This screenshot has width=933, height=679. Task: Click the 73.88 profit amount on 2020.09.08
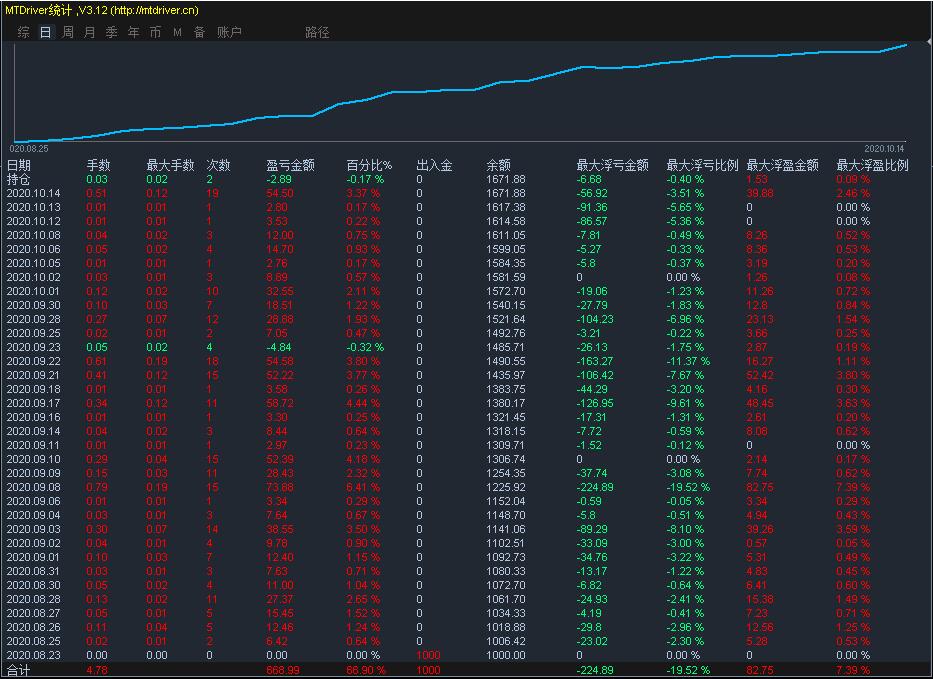[280, 487]
